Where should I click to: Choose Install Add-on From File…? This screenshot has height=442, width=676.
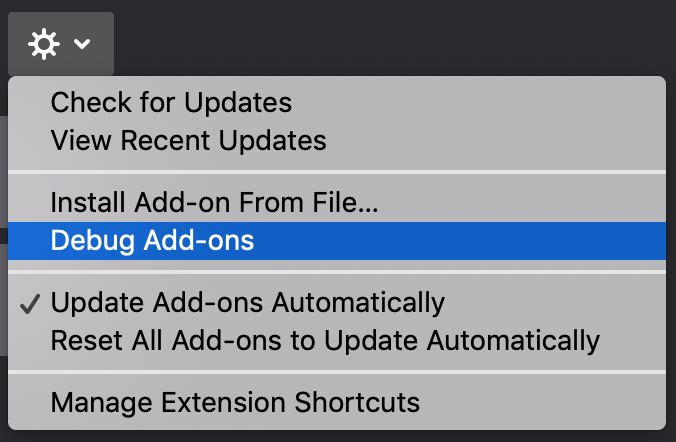(337, 203)
